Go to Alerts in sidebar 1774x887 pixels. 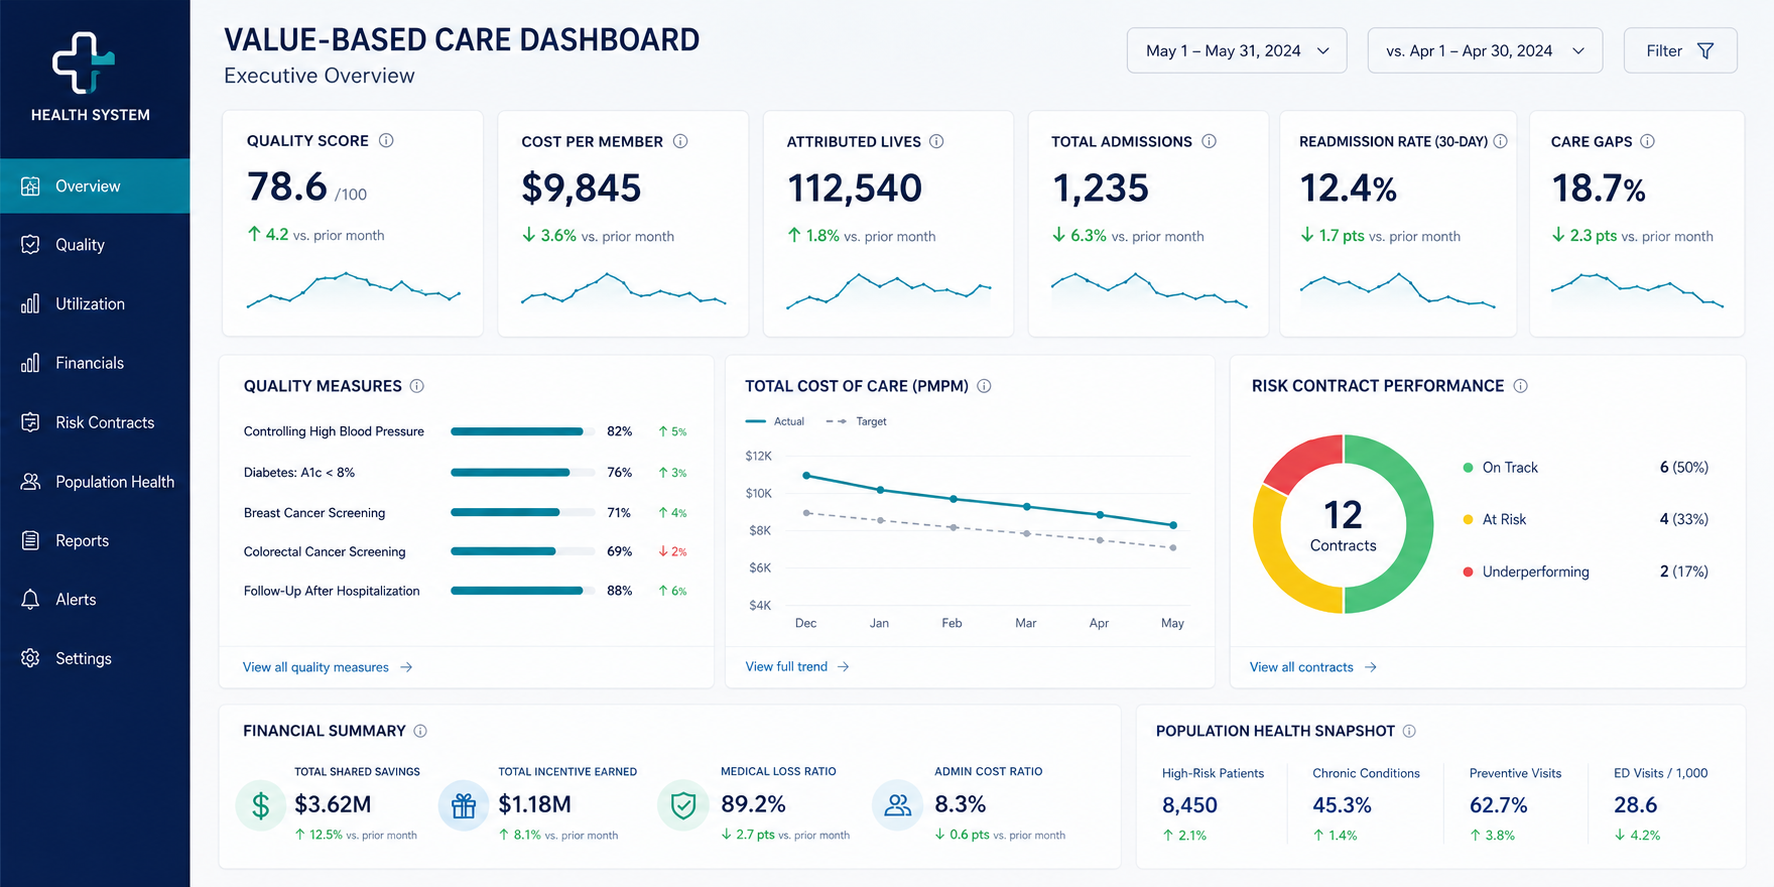click(x=95, y=600)
